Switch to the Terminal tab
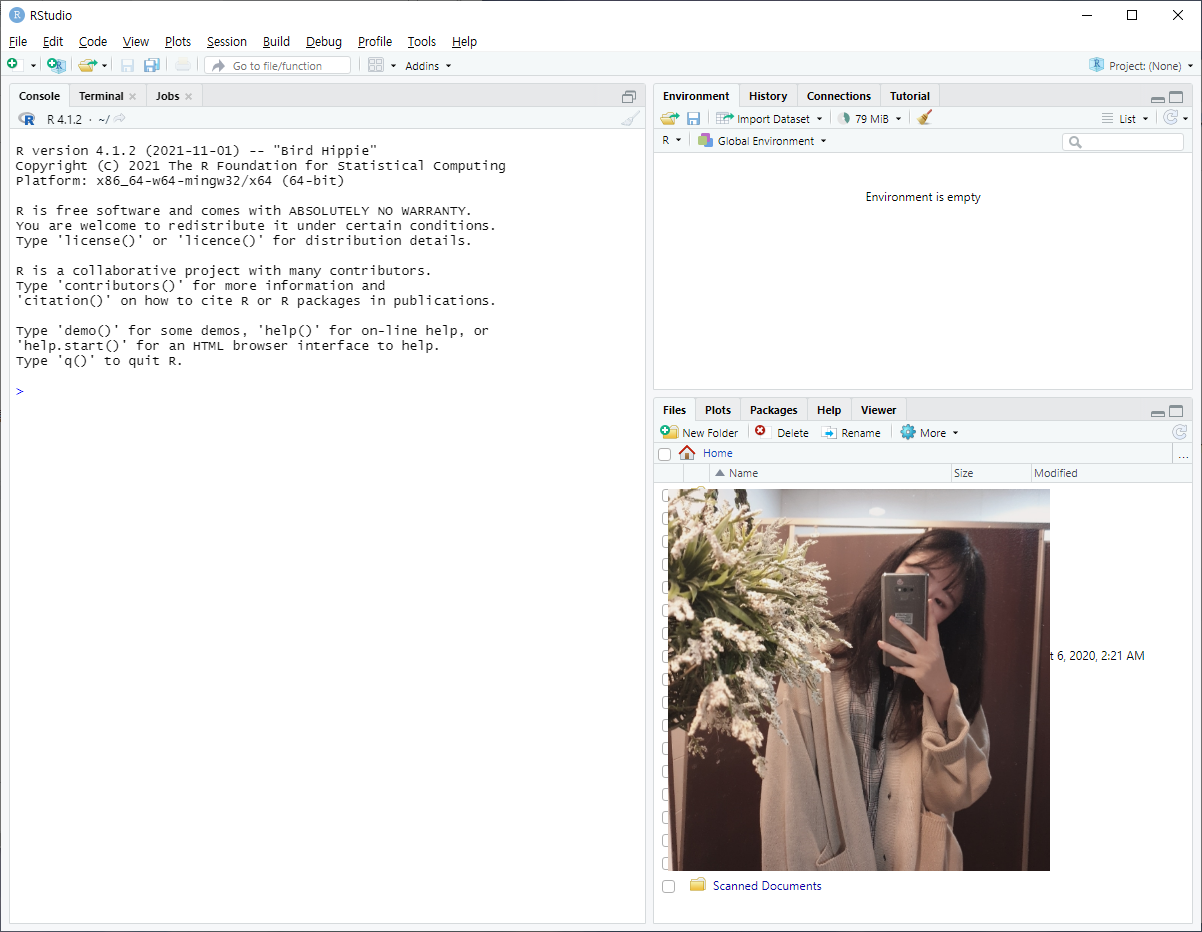The width and height of the screenshot is (1202, 932). pos(101,97)
